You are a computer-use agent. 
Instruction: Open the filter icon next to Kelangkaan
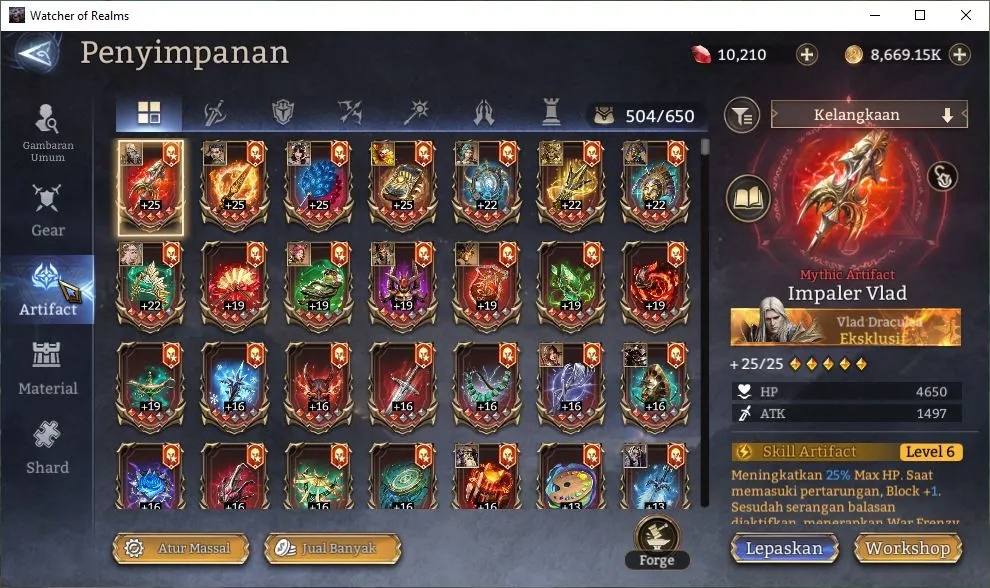[742, 115]
